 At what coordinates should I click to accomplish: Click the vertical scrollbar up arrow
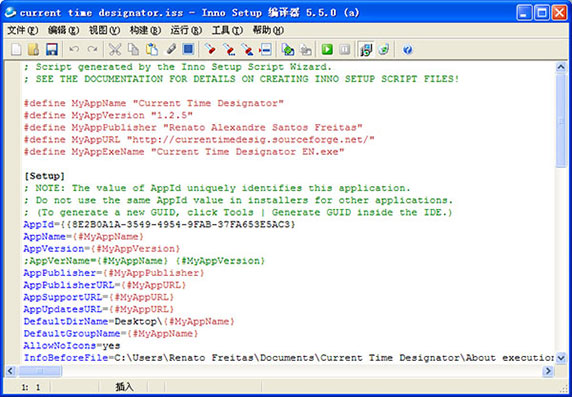coord(561,67)
